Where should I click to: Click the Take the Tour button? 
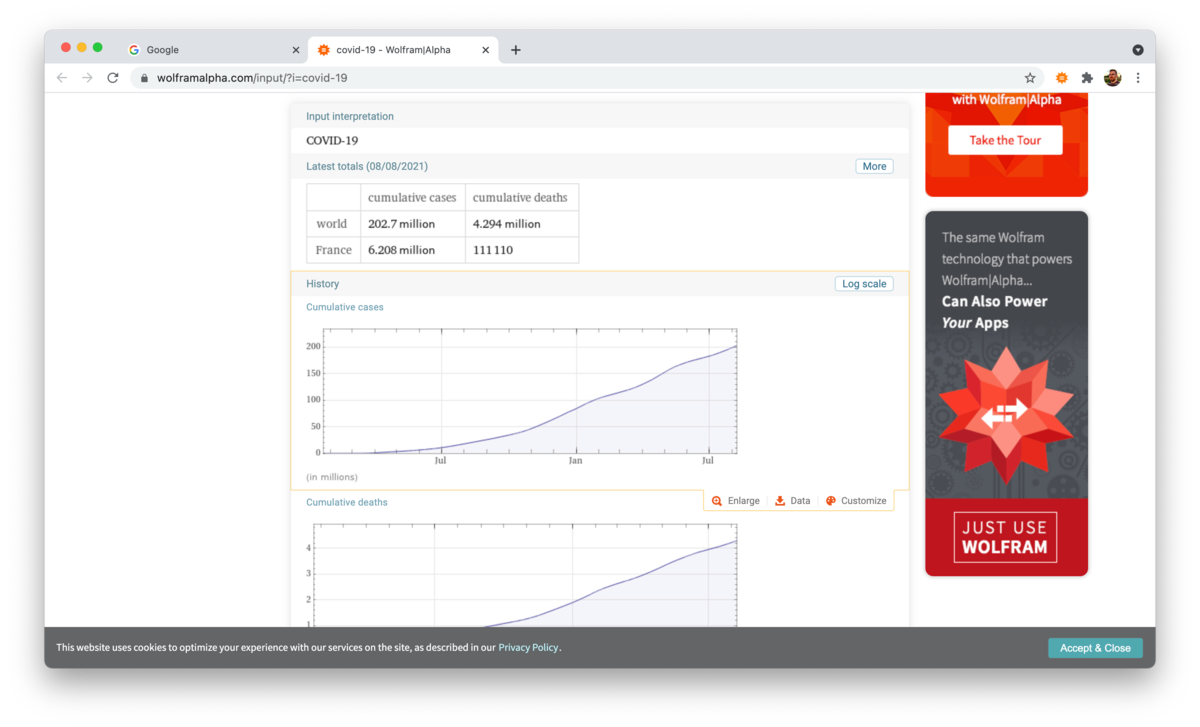[1005, 140]
